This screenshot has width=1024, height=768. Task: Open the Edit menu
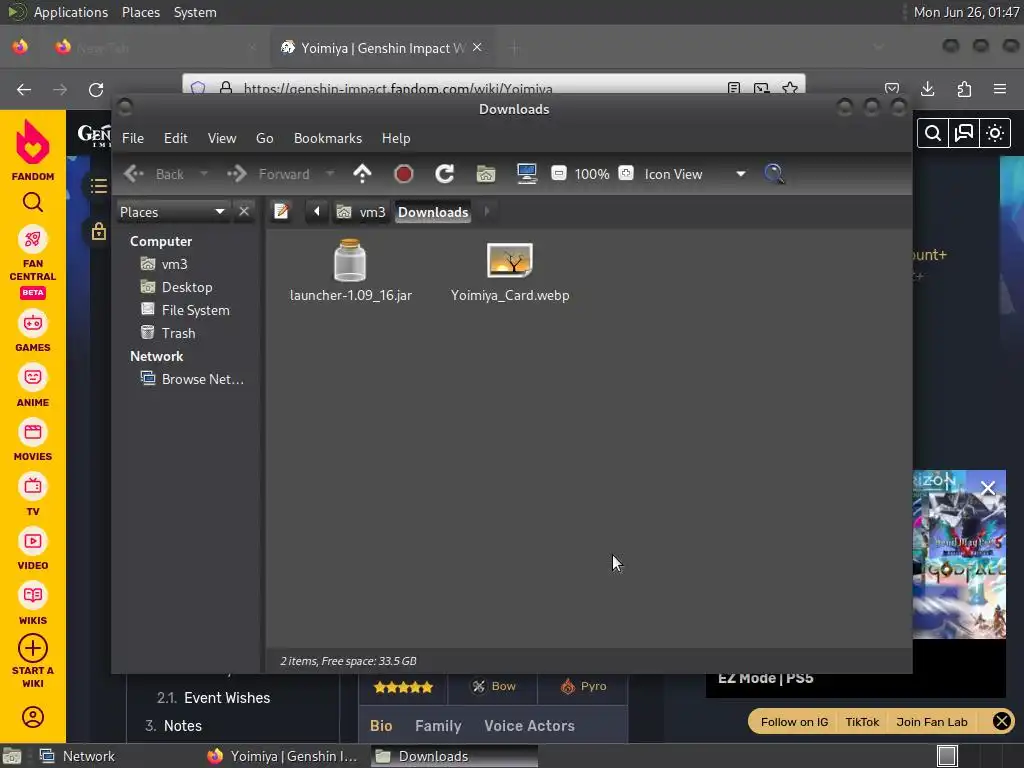(x=176, y=138)
